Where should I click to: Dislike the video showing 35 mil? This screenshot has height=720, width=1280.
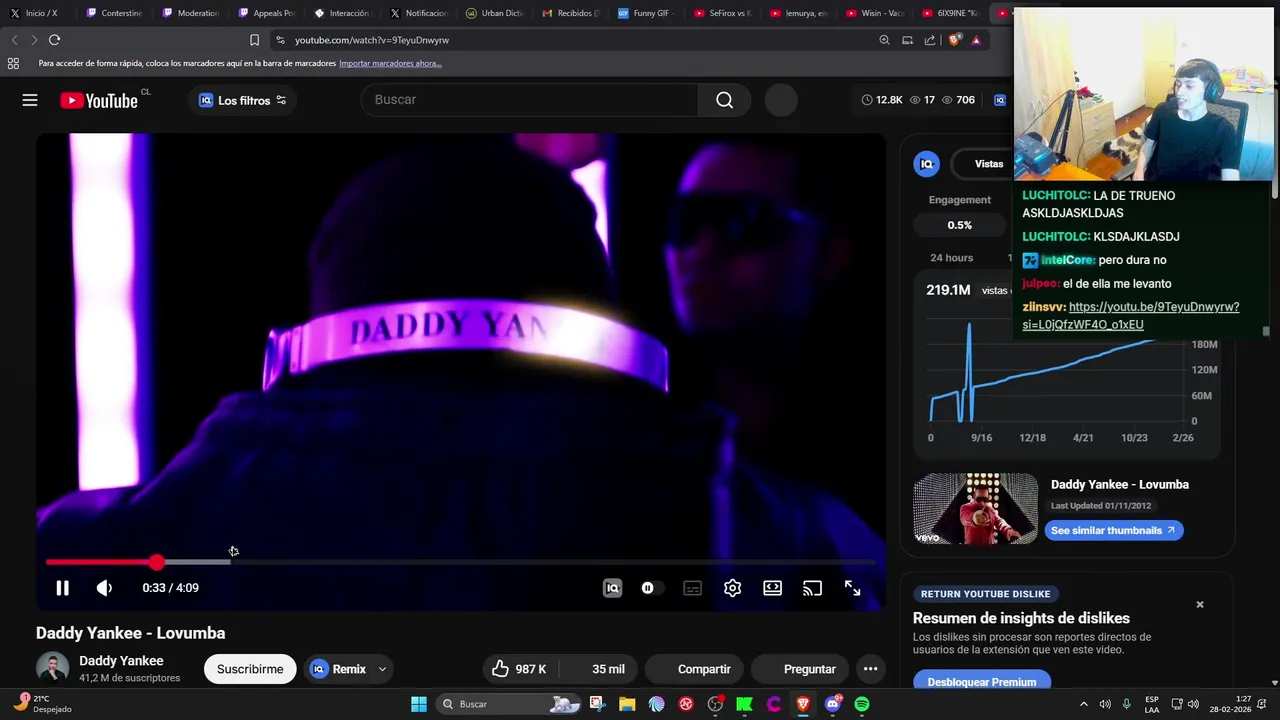click(x=598, y=669)
